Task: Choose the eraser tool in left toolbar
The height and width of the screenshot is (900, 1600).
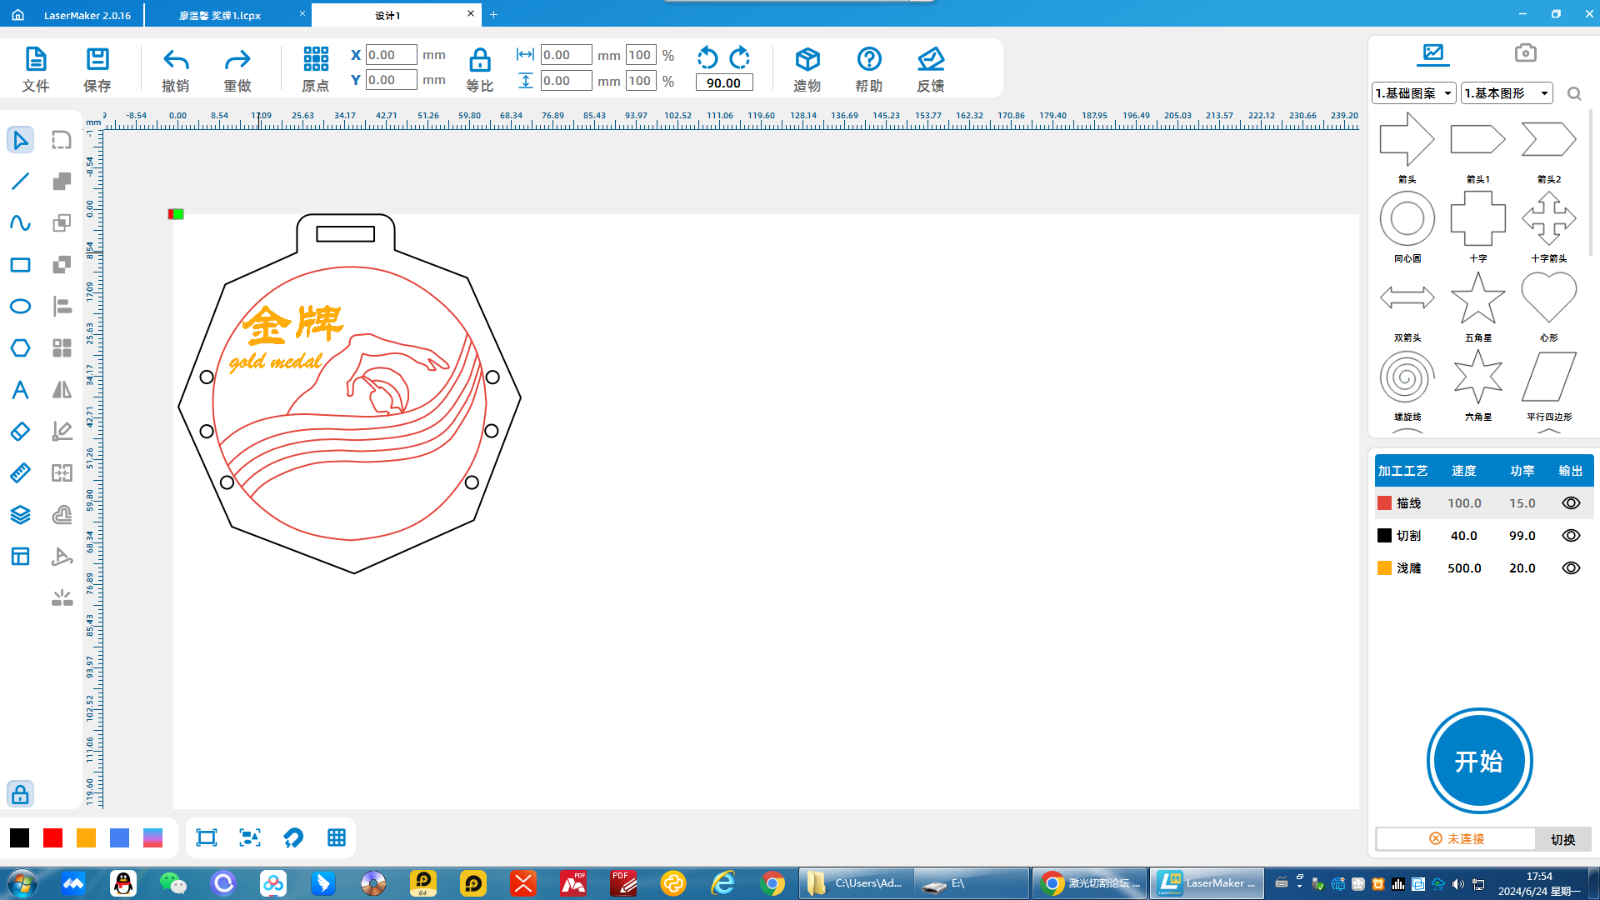Action: click(20, 432)
